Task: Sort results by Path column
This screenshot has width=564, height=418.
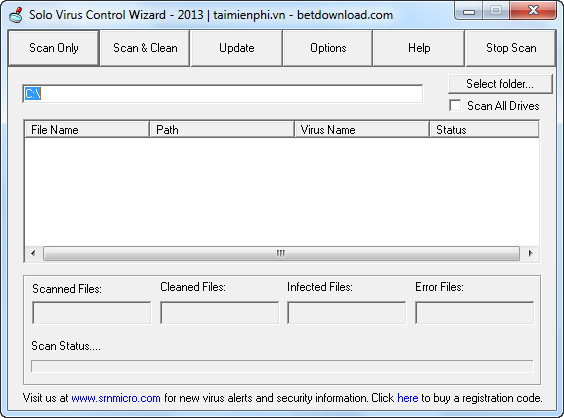Action: coord(222,130)
